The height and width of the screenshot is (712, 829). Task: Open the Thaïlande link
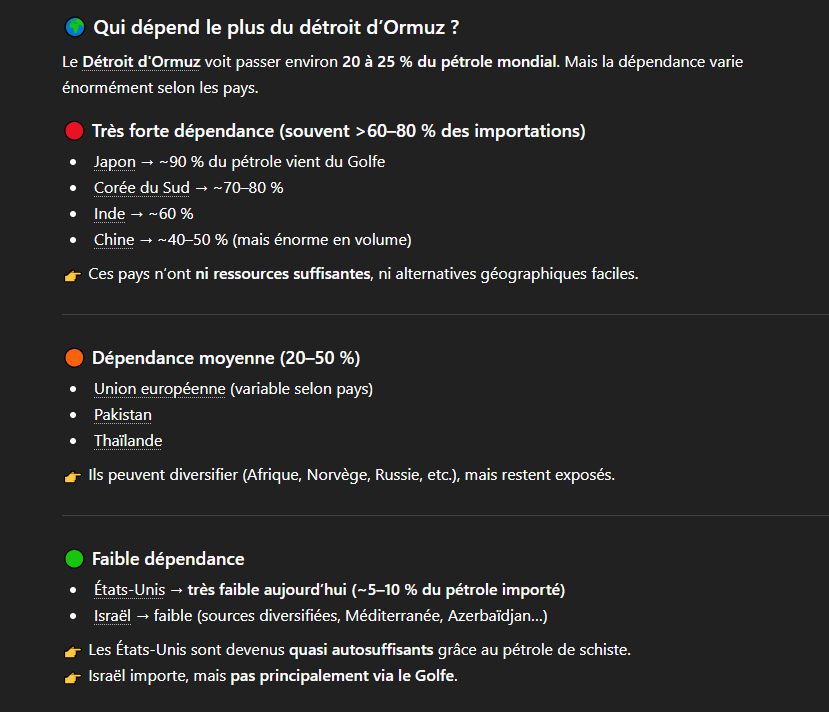pyautogui.click(x=128, y=441)
